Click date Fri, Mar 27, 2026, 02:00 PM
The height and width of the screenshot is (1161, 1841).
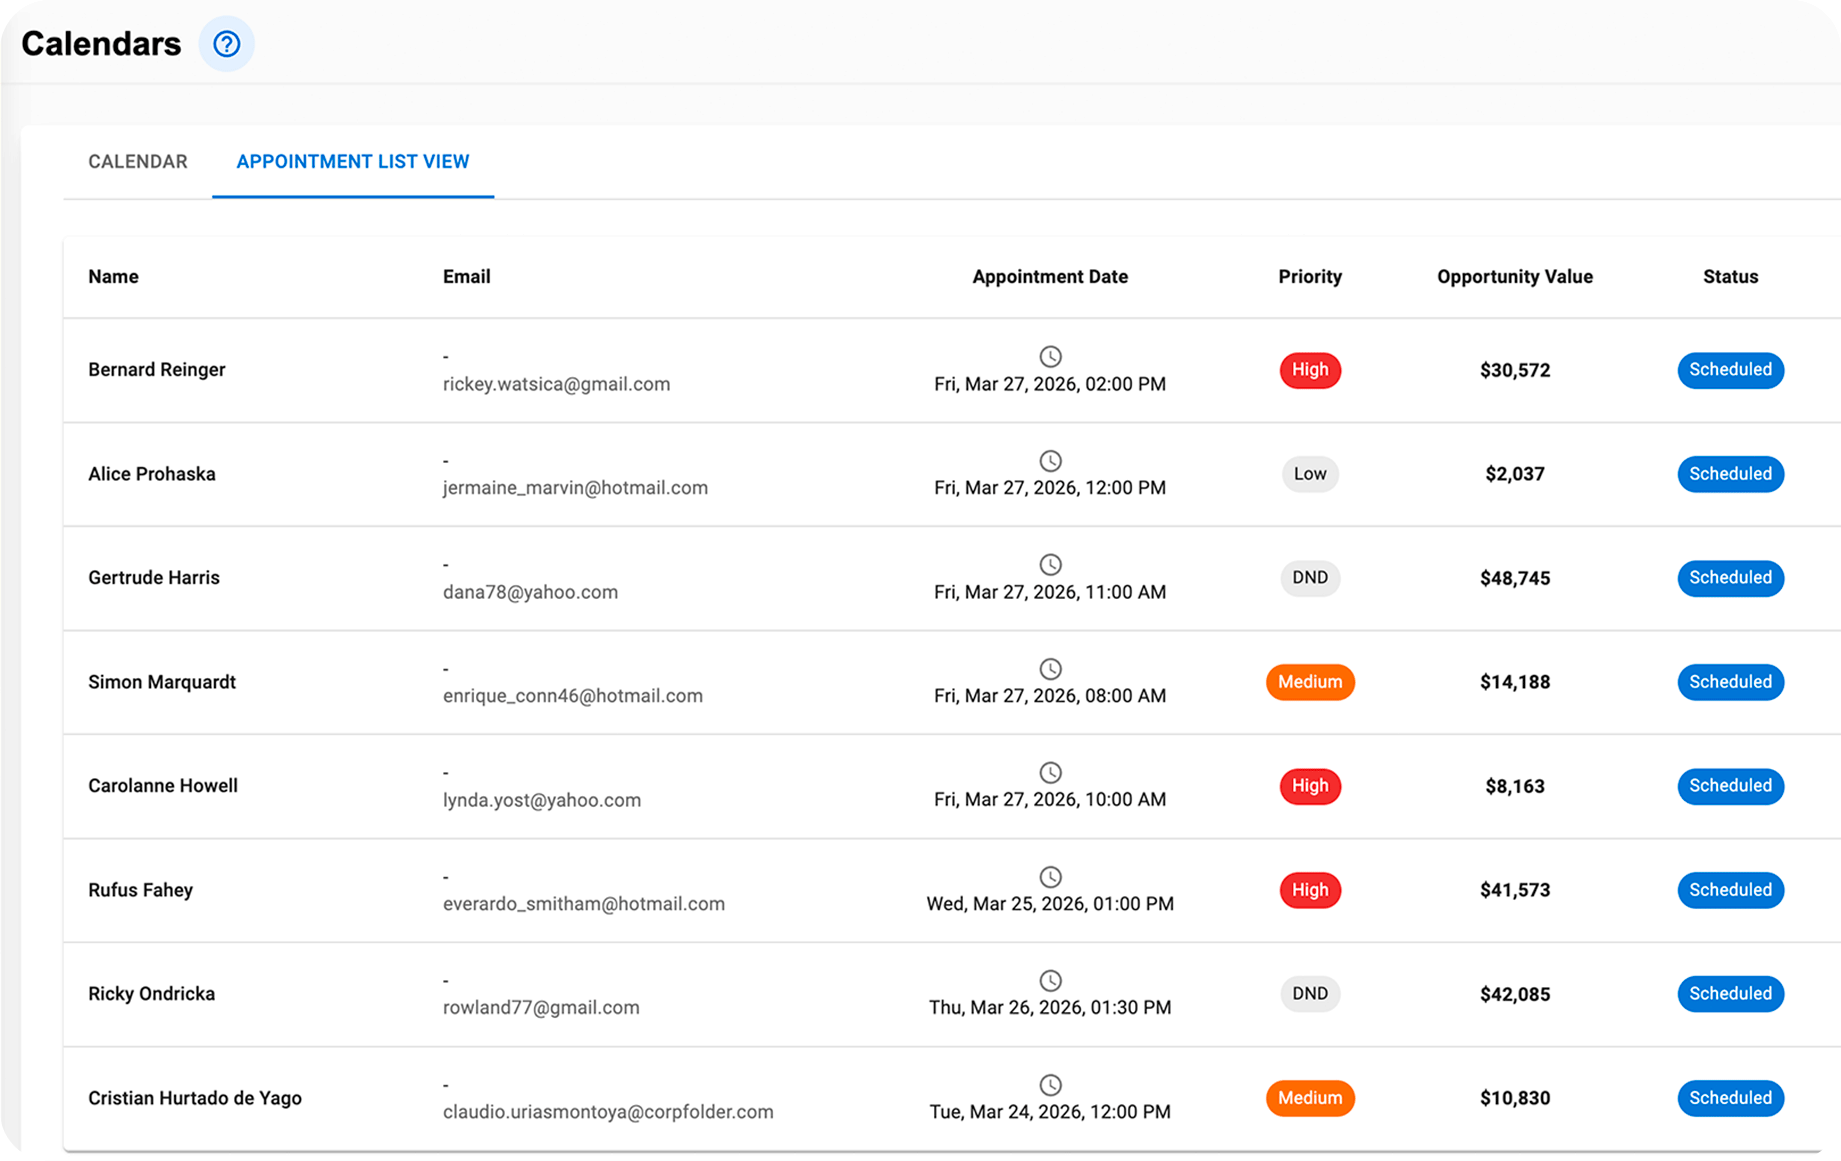(x=1050, y=384)
